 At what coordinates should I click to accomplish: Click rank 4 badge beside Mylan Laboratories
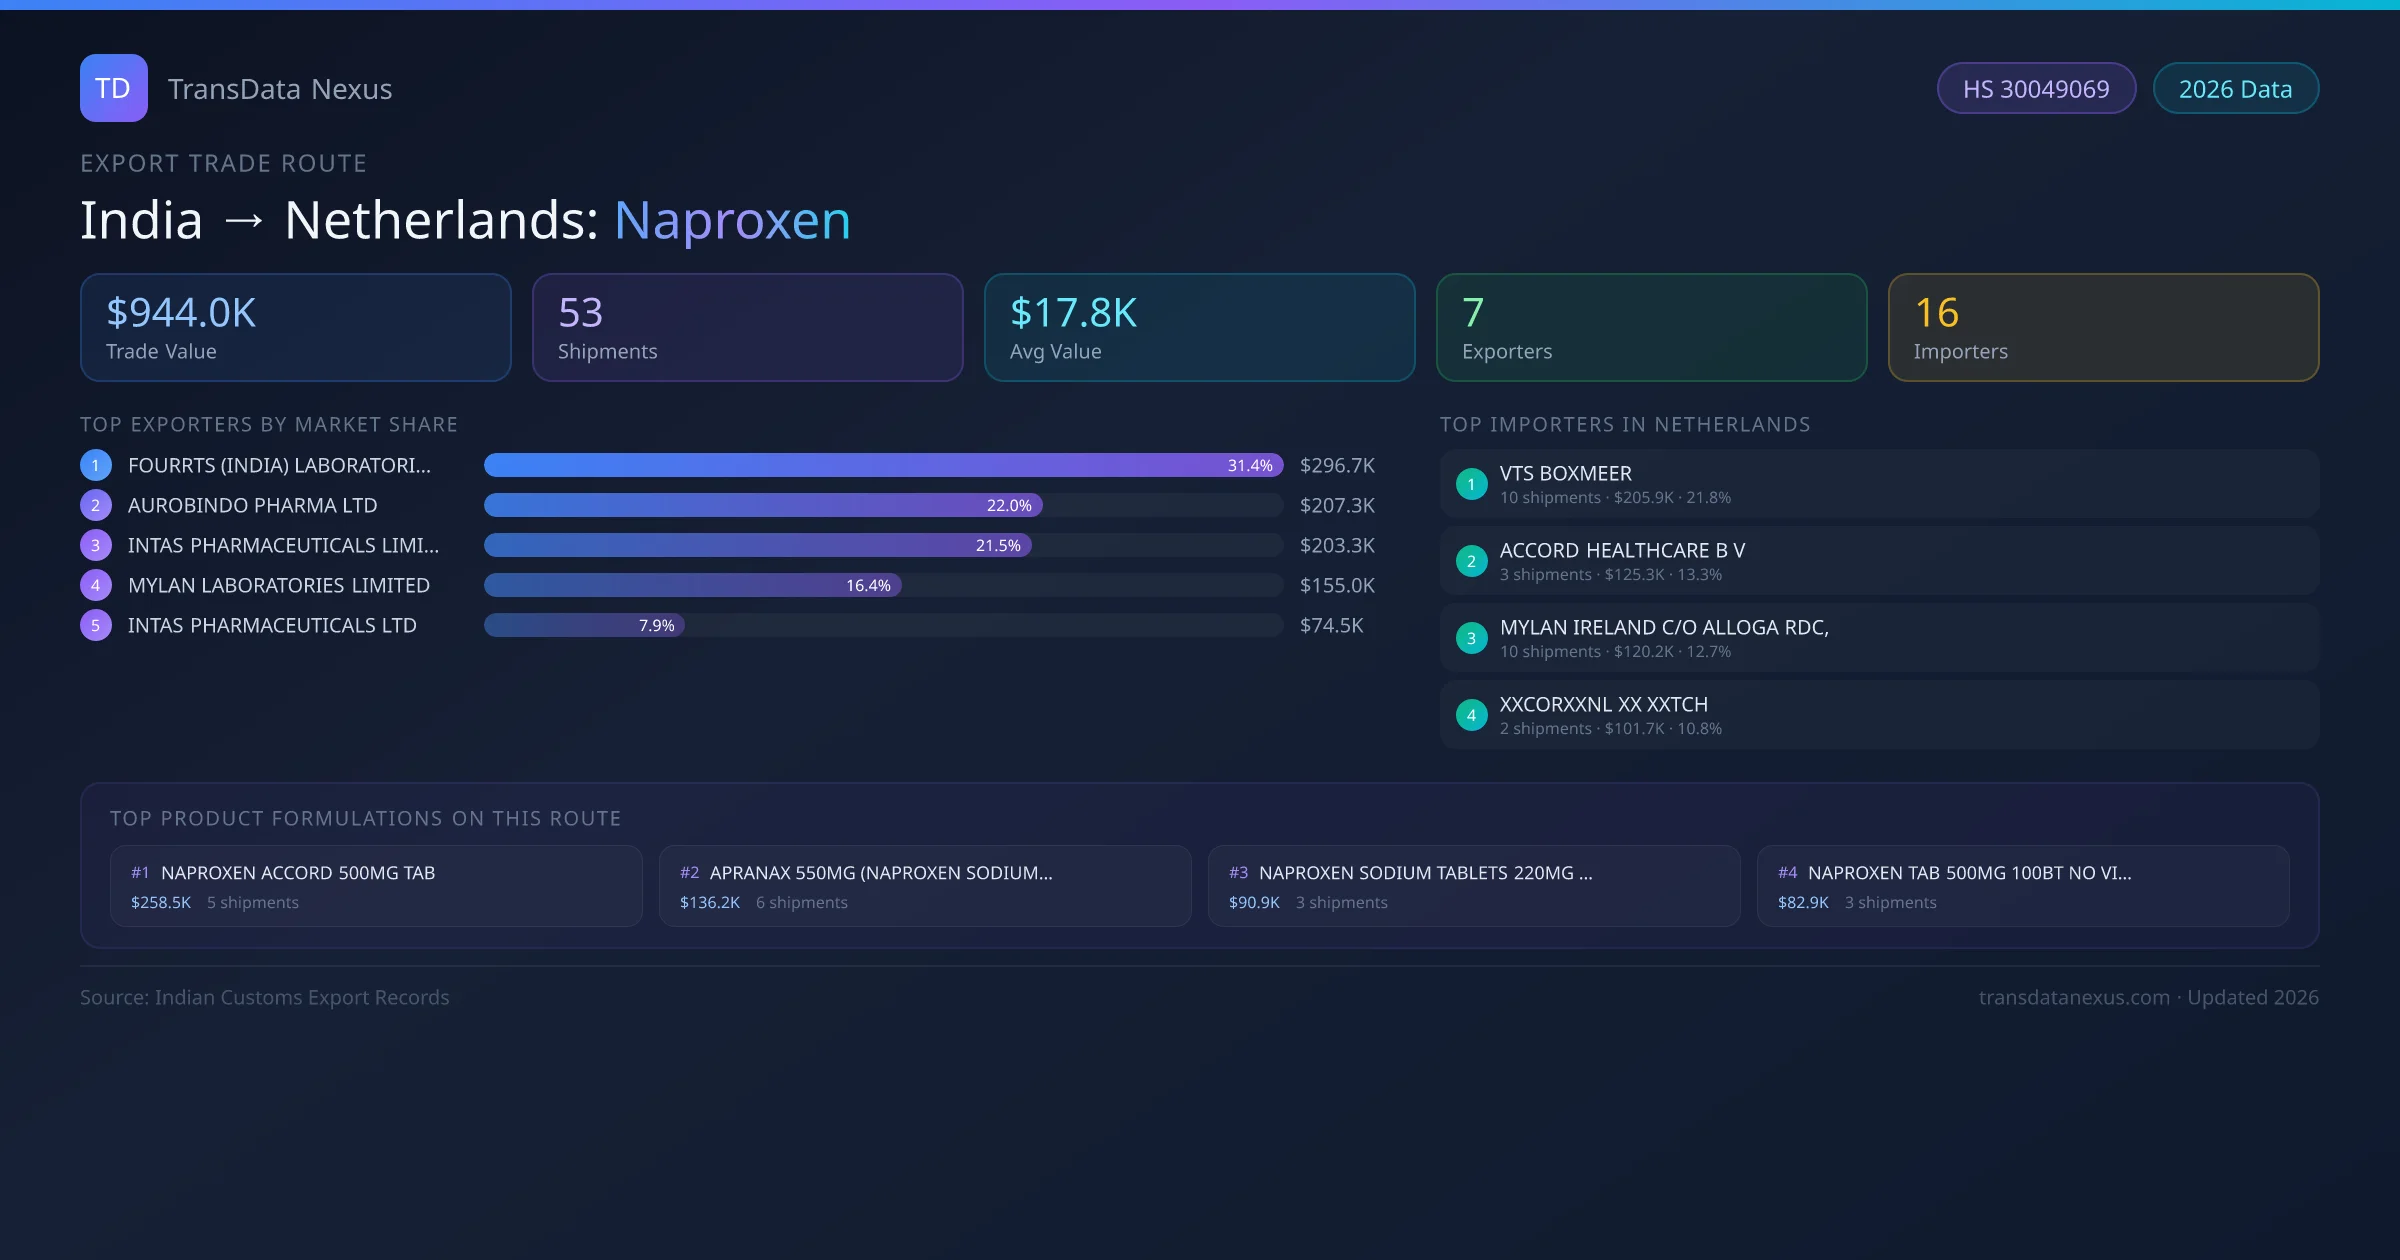click(x=95, y=585)
